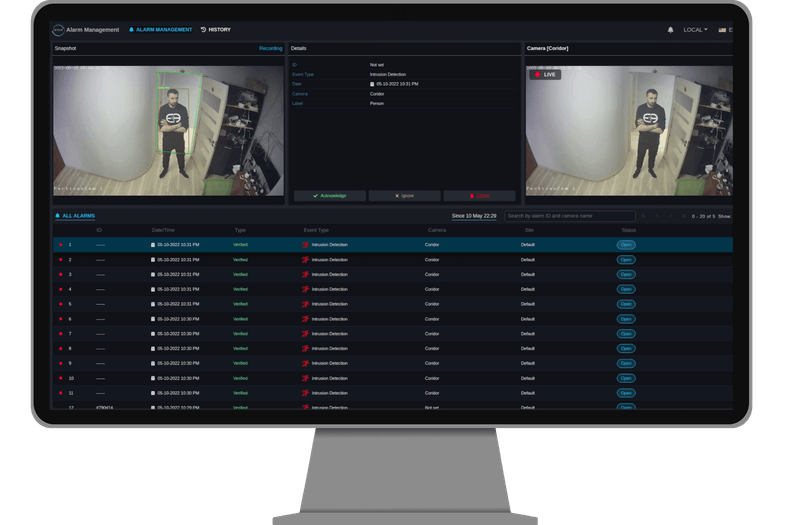812x525 pixels.
Task: Sort by the Camera column header
Action: pos(437,230)
